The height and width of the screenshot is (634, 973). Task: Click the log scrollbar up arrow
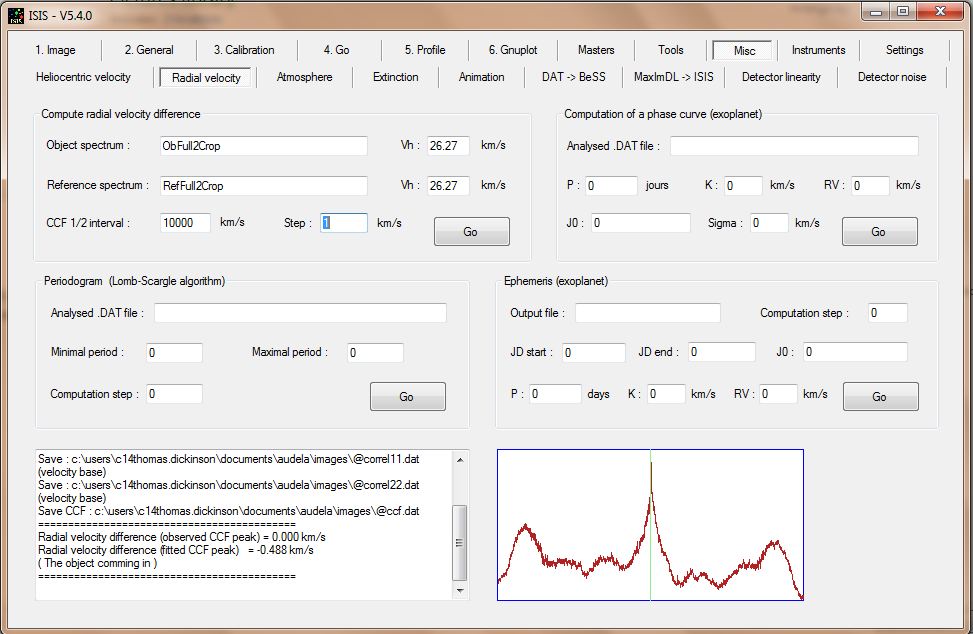[460, 460]
